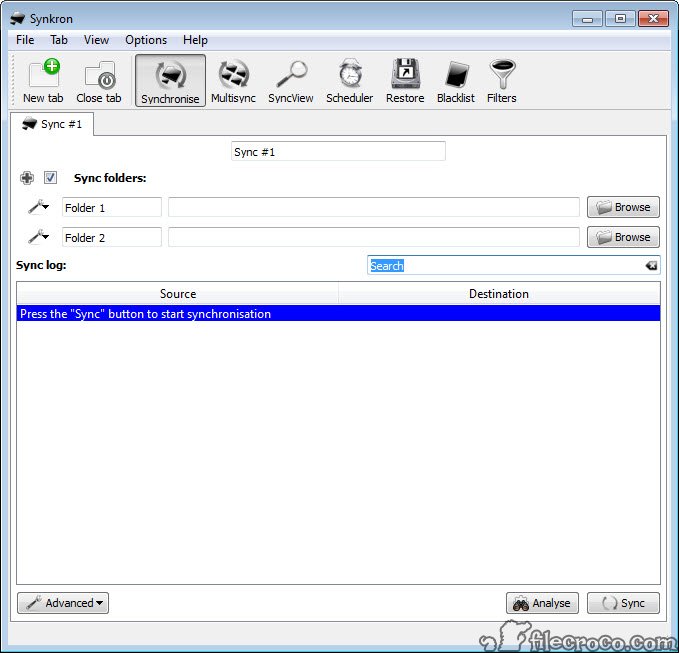Open the Tab menu
This screenshot has height=653, width=679.
pos(59,40)
